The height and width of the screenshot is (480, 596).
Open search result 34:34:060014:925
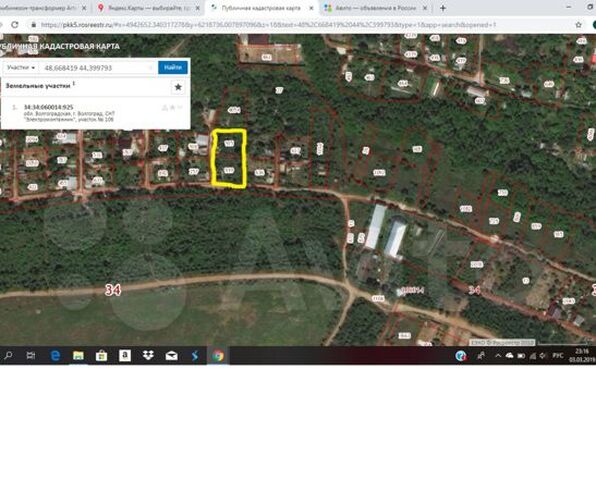coord(48,107)
